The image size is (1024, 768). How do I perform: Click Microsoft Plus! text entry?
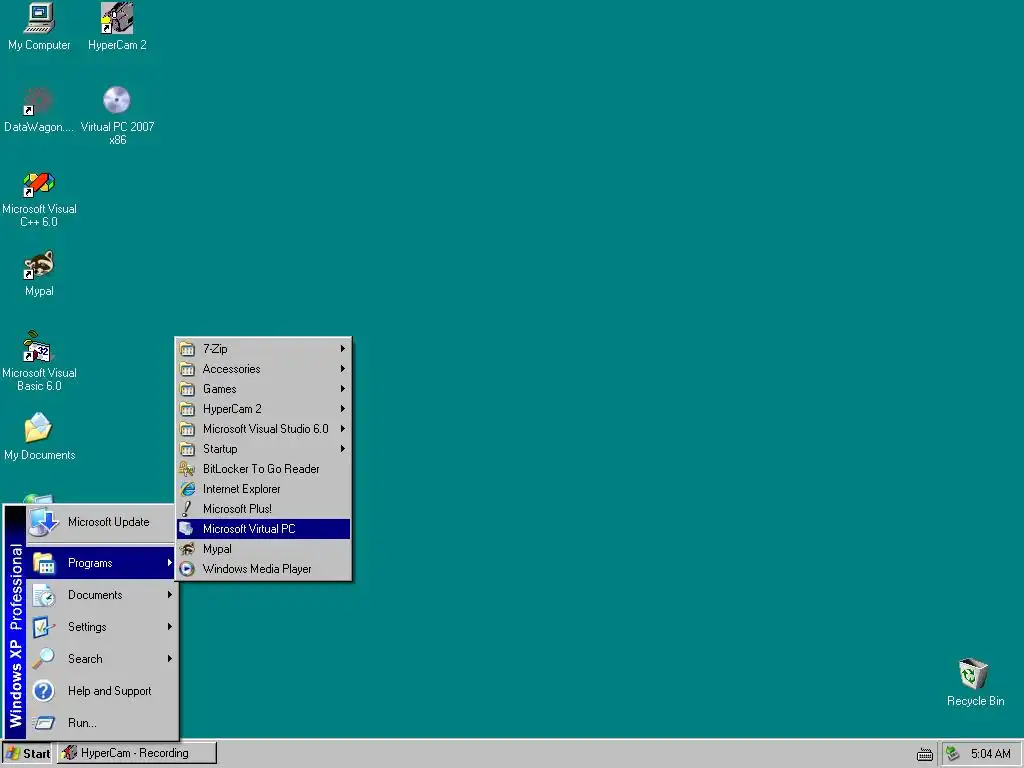tap(237, 509)
